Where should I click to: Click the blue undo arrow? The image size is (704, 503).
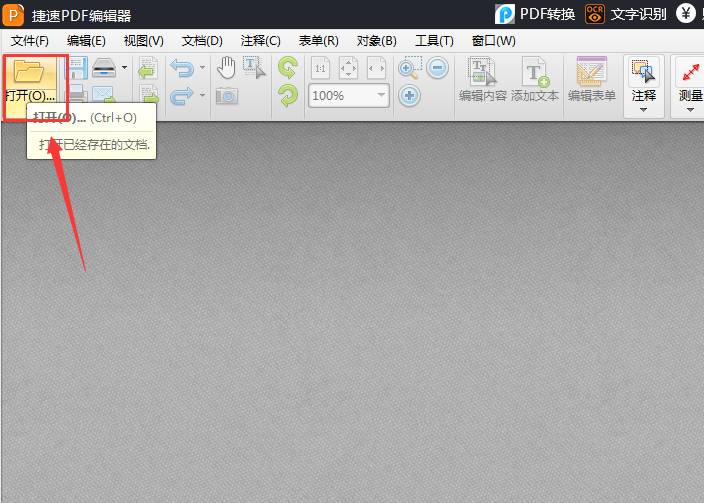pyautogui.click(x=182, y=68)
